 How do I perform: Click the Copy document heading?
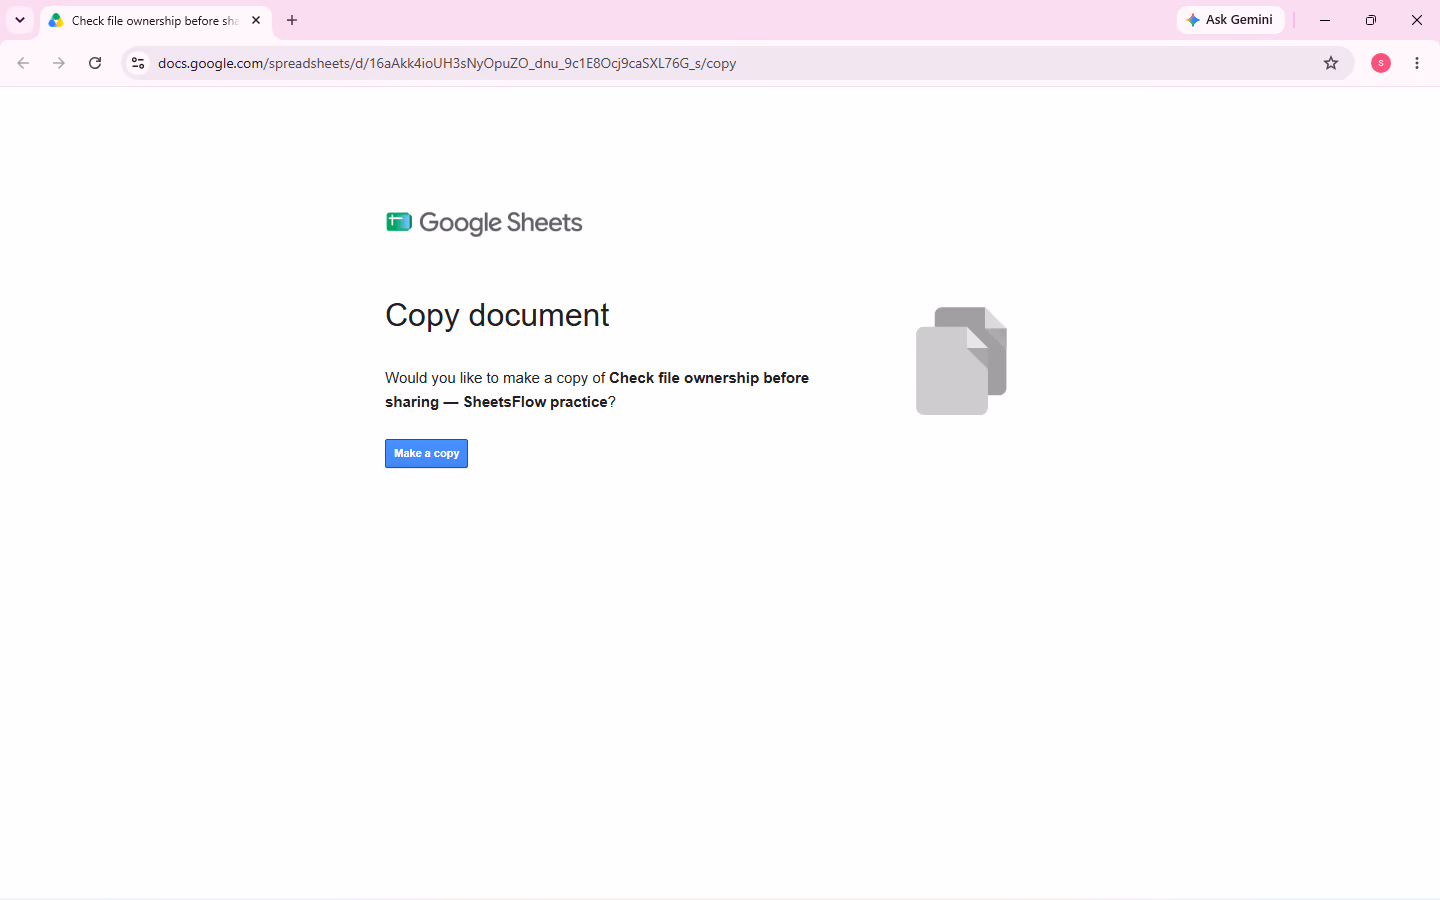point(497,316)
